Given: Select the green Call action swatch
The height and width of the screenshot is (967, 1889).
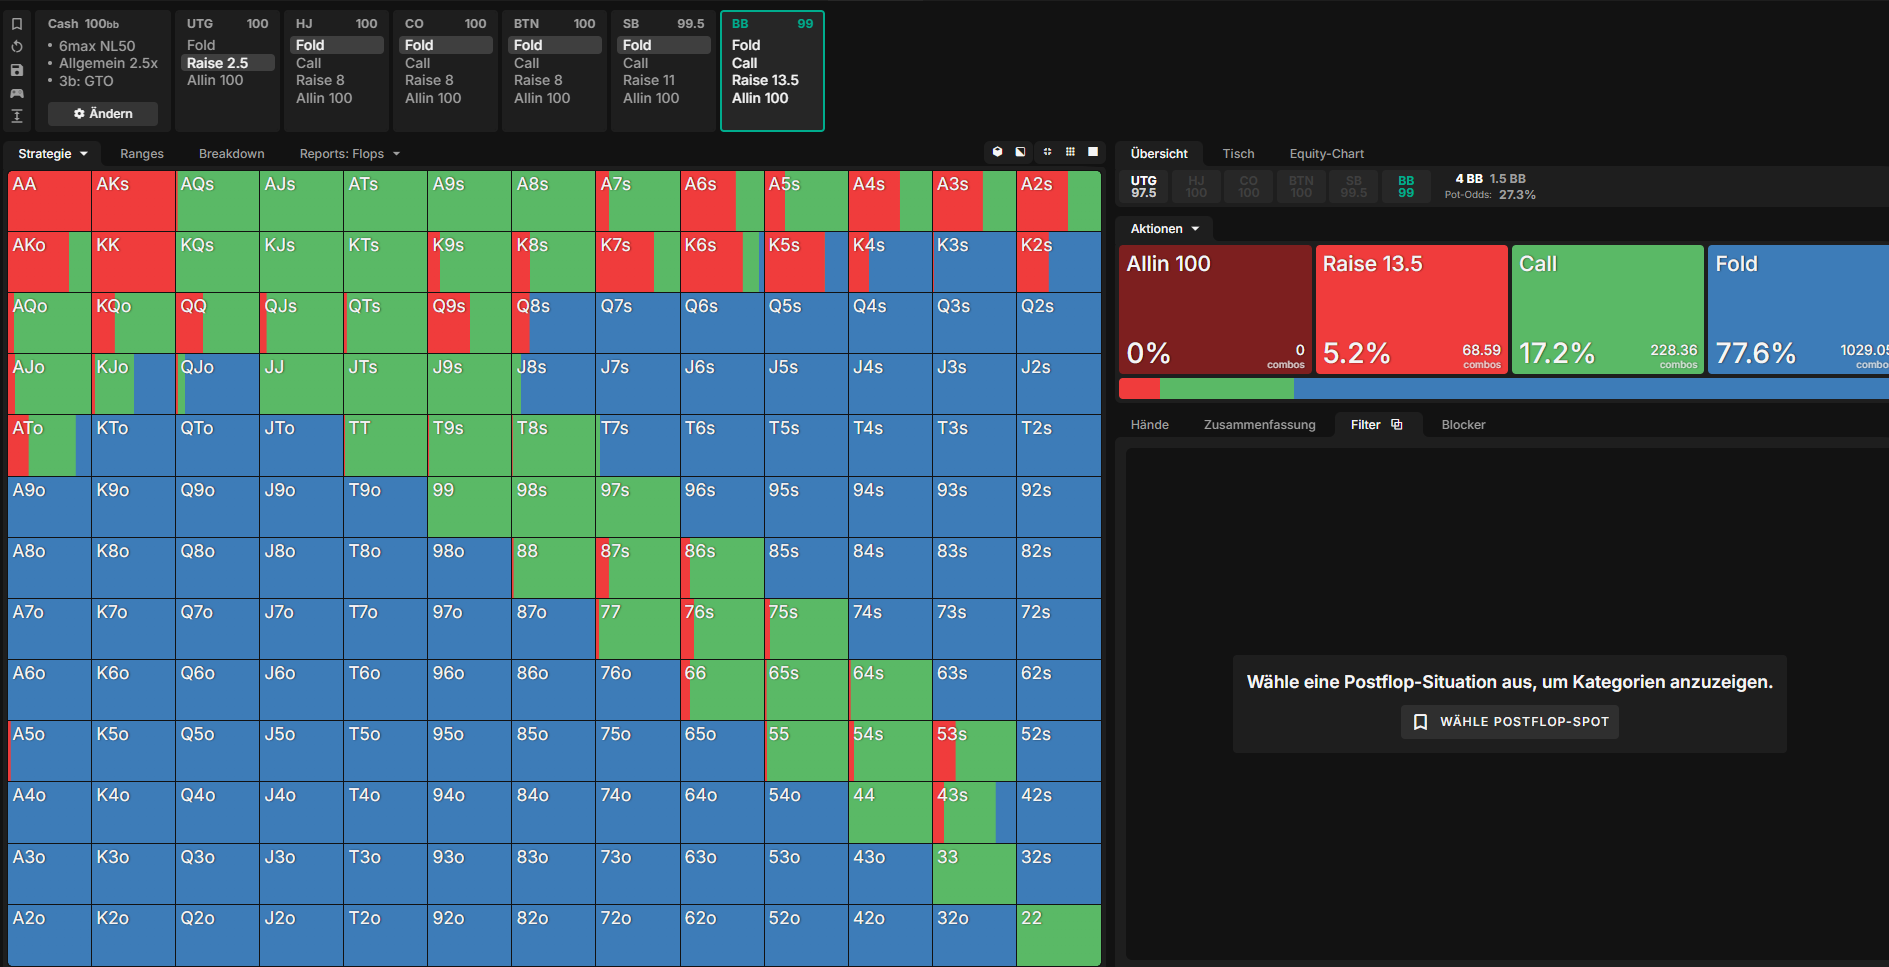Looking at the screenshot, I should point(1607,309).
